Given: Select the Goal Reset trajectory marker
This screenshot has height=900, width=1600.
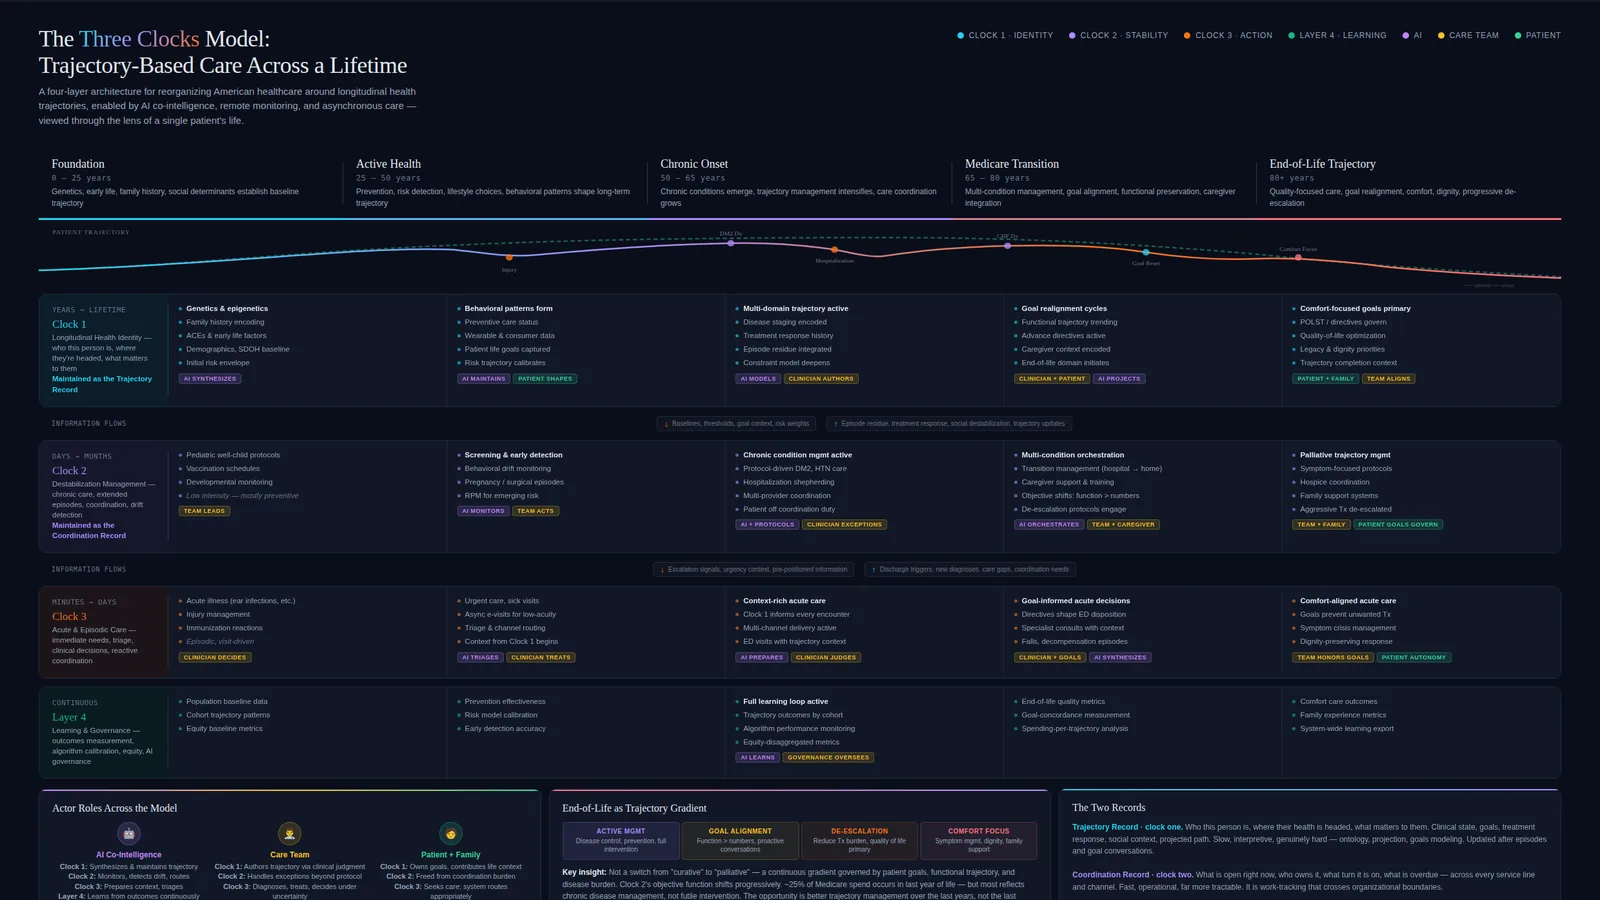Looking at the screenshot, I should (x=1146, y=253).
